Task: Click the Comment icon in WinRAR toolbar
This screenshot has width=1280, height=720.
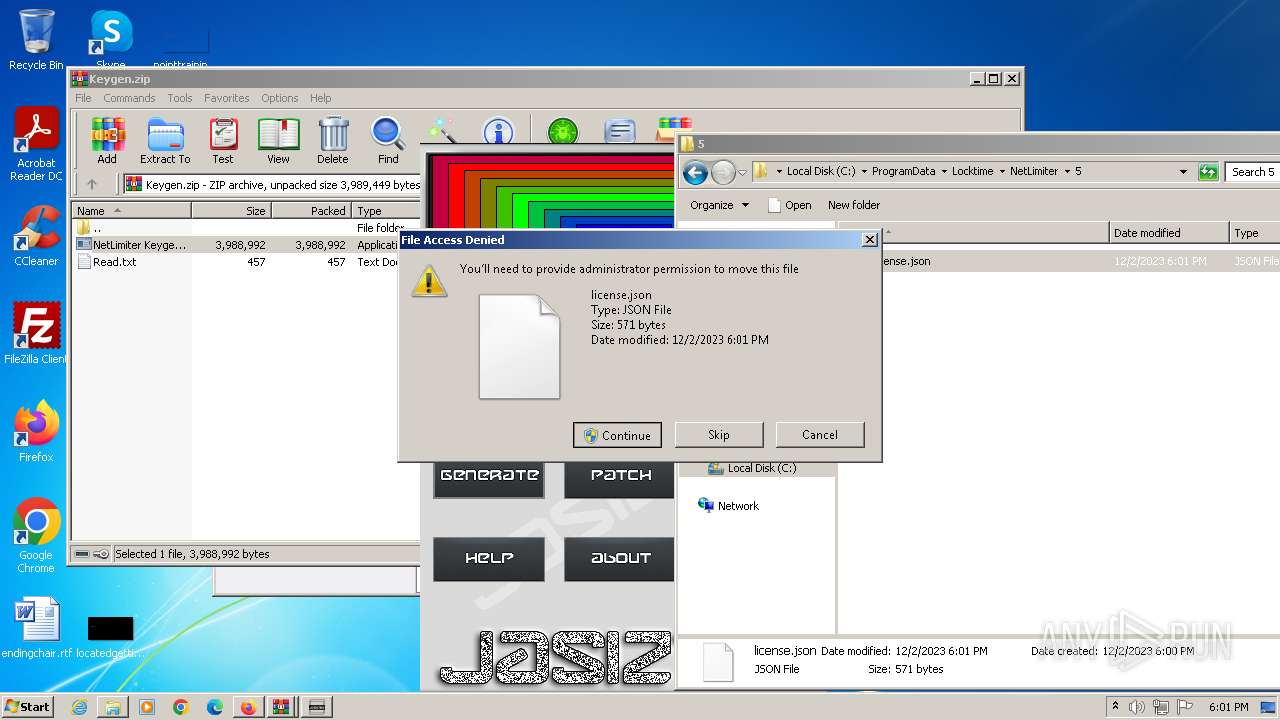Action: coord(620,131)
